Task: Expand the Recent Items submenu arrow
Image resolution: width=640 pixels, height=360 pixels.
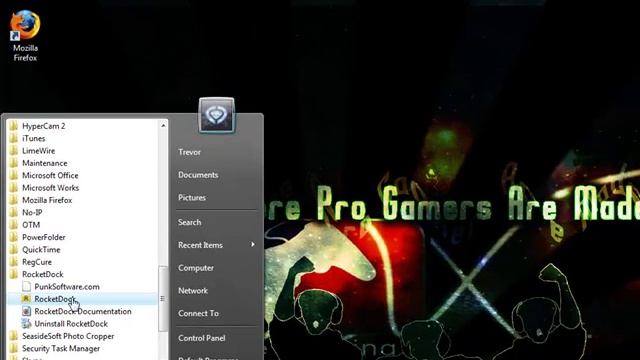Action: click(x=253, y=244)
